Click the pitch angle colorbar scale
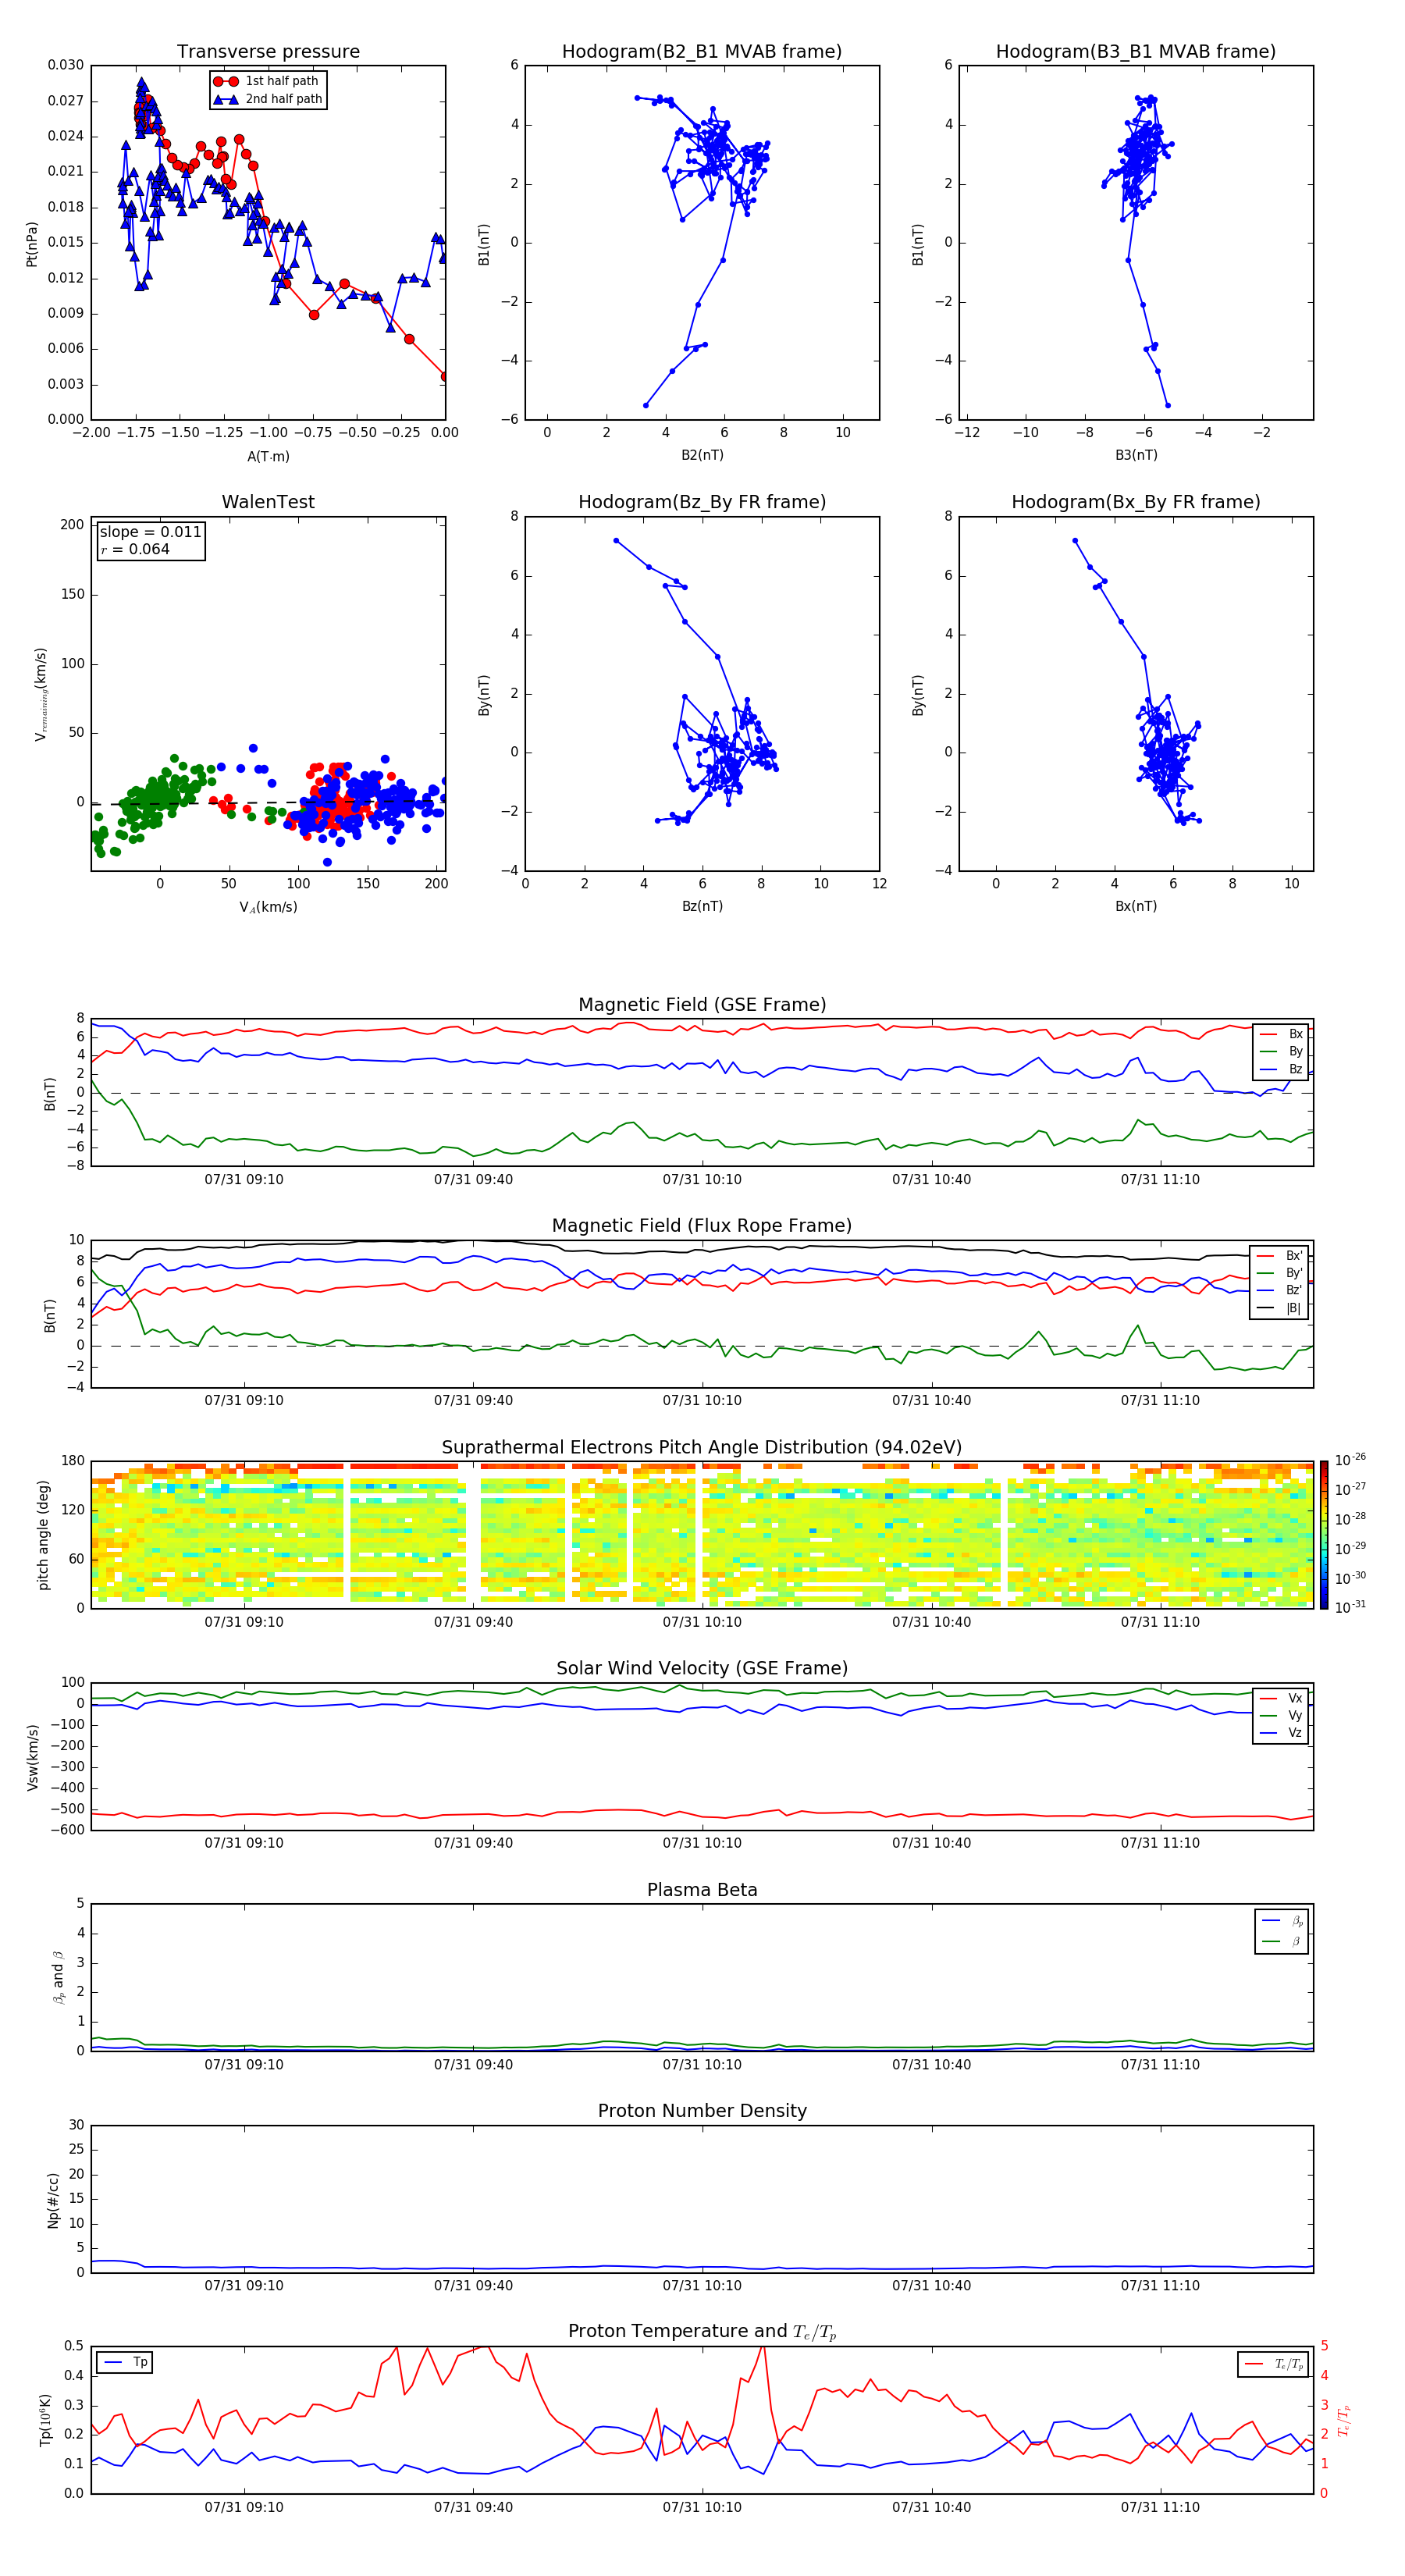Screen dimensions: 1405x2576 1324,1534
